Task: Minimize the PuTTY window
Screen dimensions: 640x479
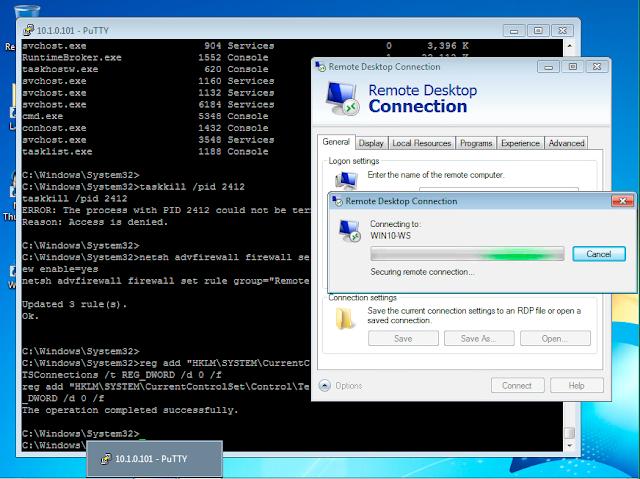Action: tap(514, 31)
